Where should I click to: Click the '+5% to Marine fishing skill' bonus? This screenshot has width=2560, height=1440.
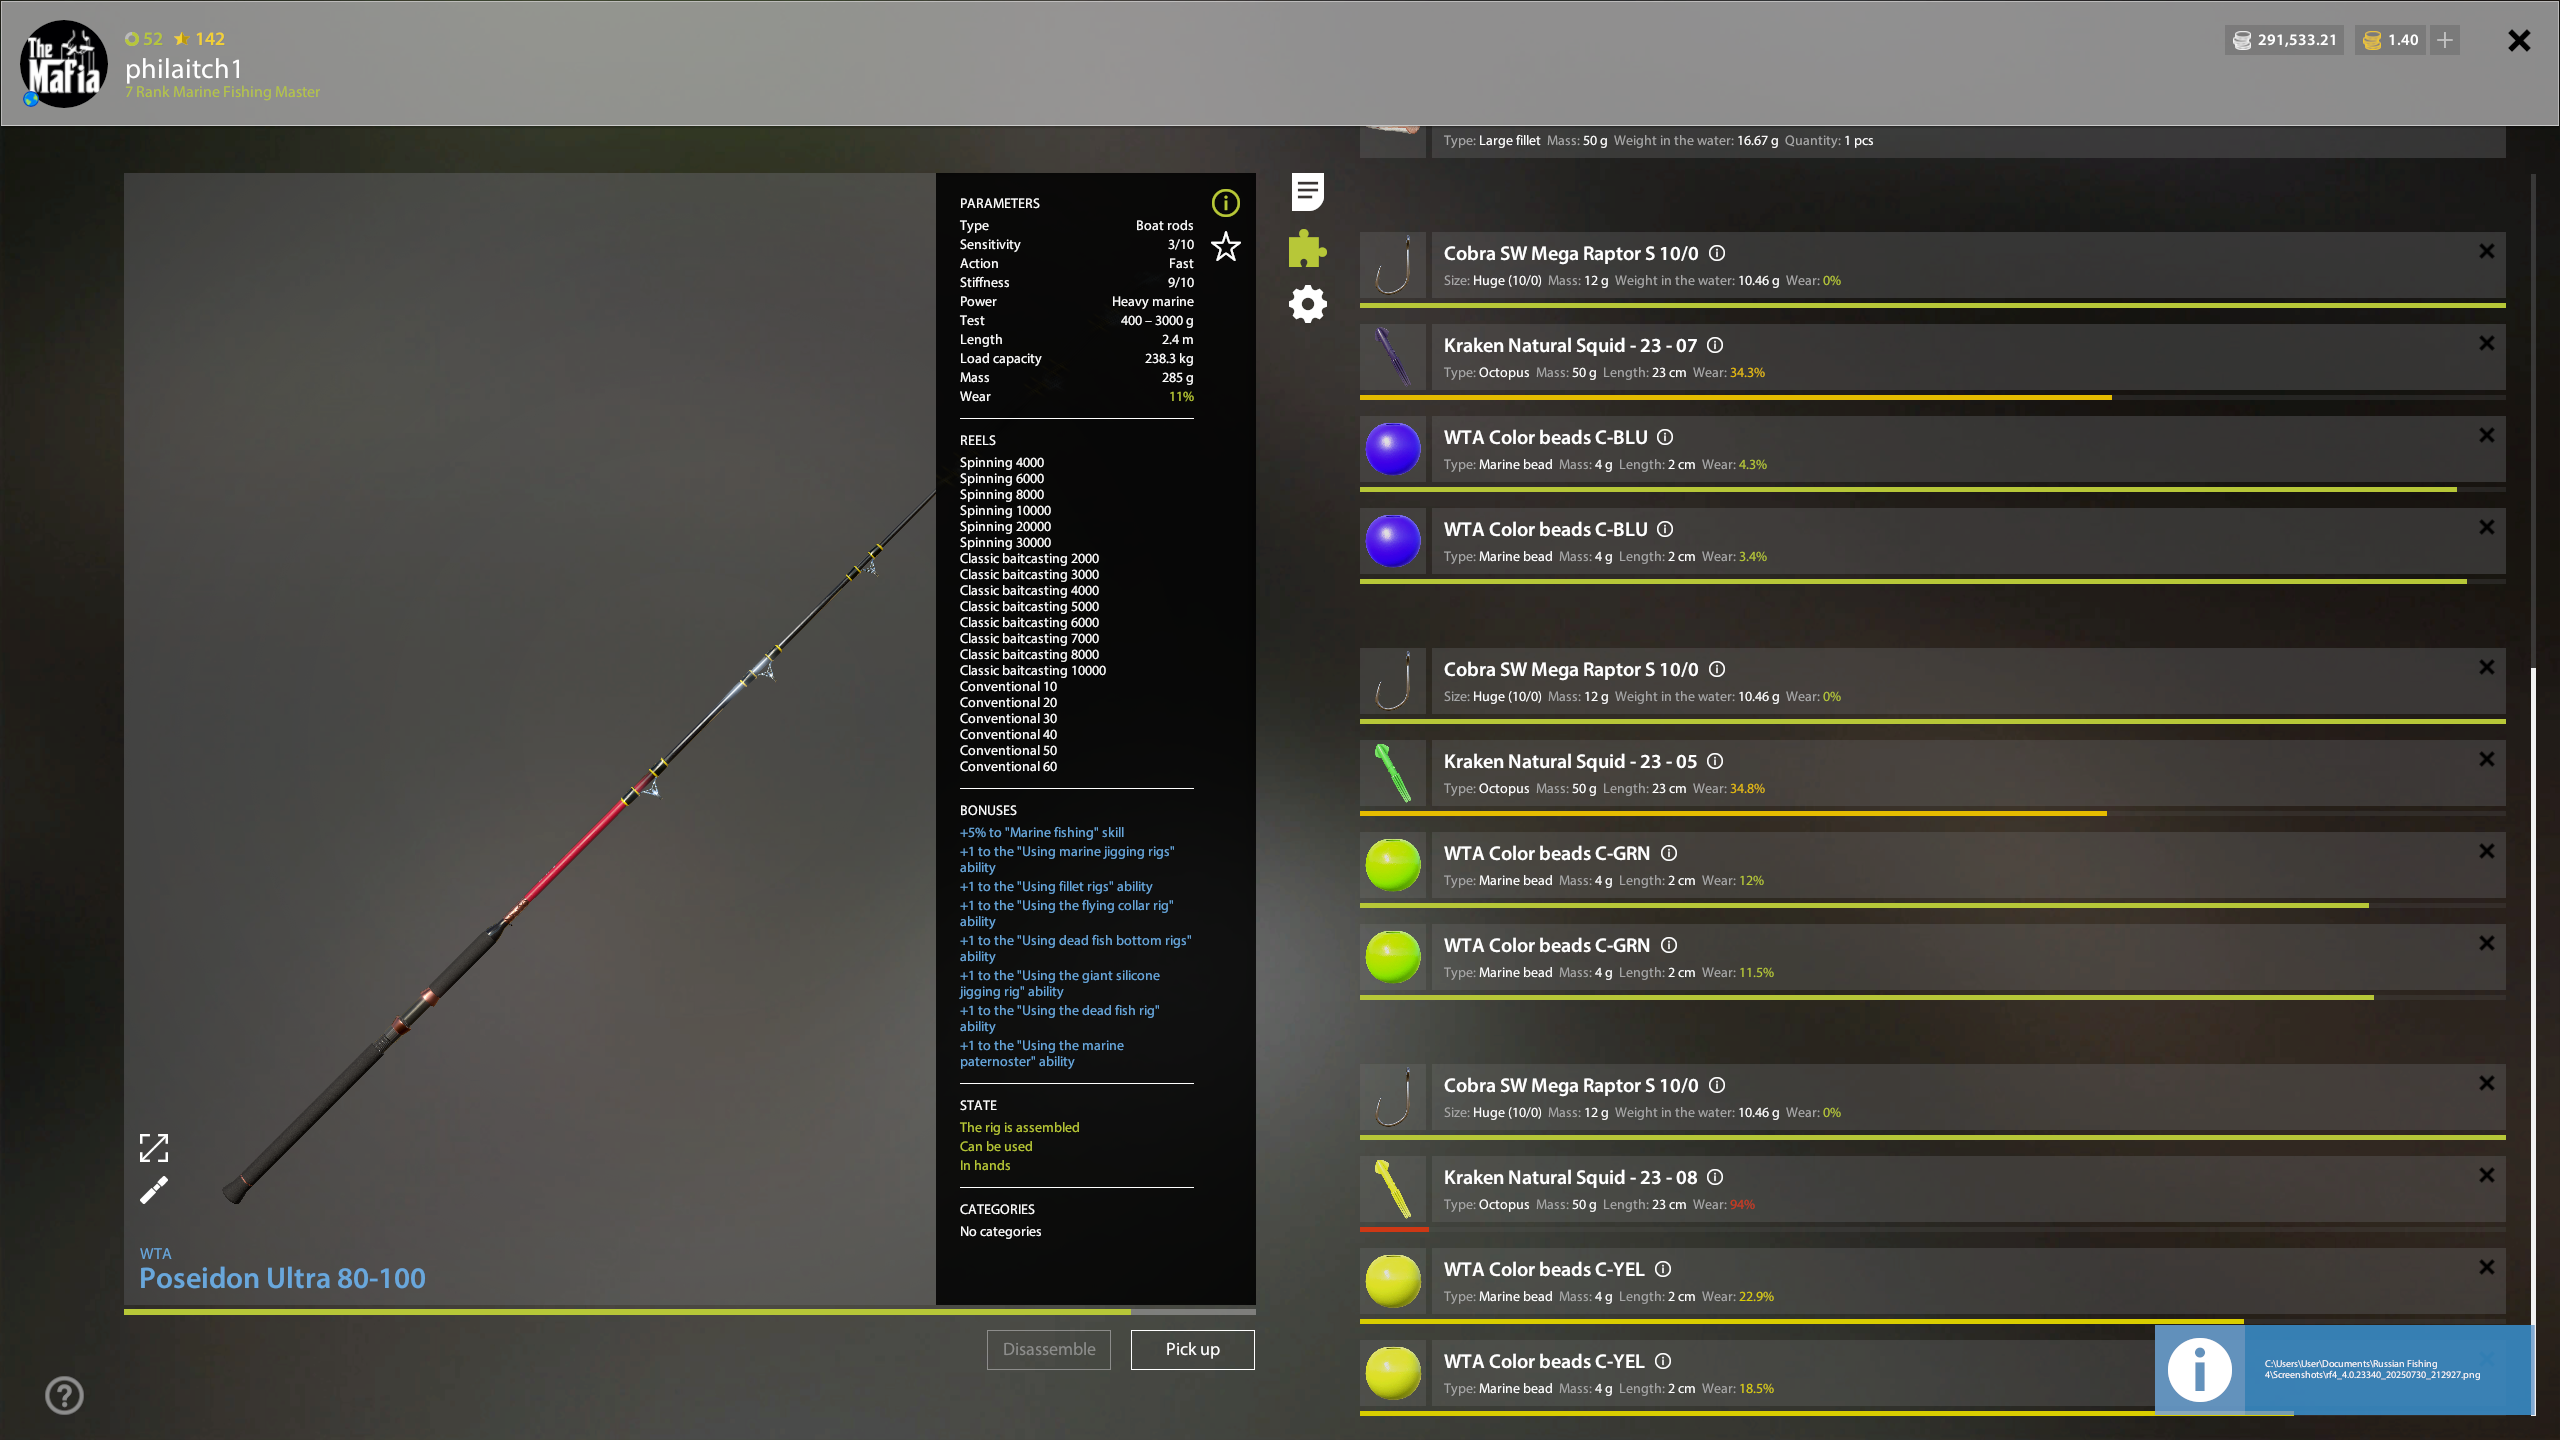tap(1041, 832)
